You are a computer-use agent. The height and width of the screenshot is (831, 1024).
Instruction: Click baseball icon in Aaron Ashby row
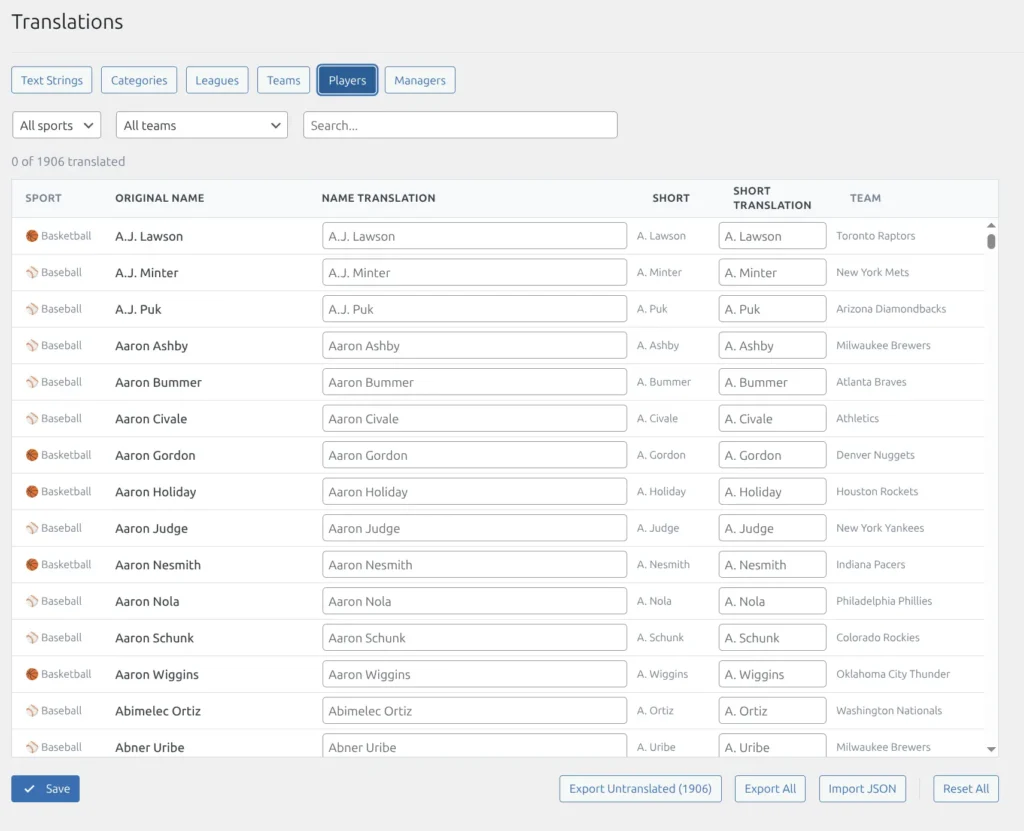point(31,346)
